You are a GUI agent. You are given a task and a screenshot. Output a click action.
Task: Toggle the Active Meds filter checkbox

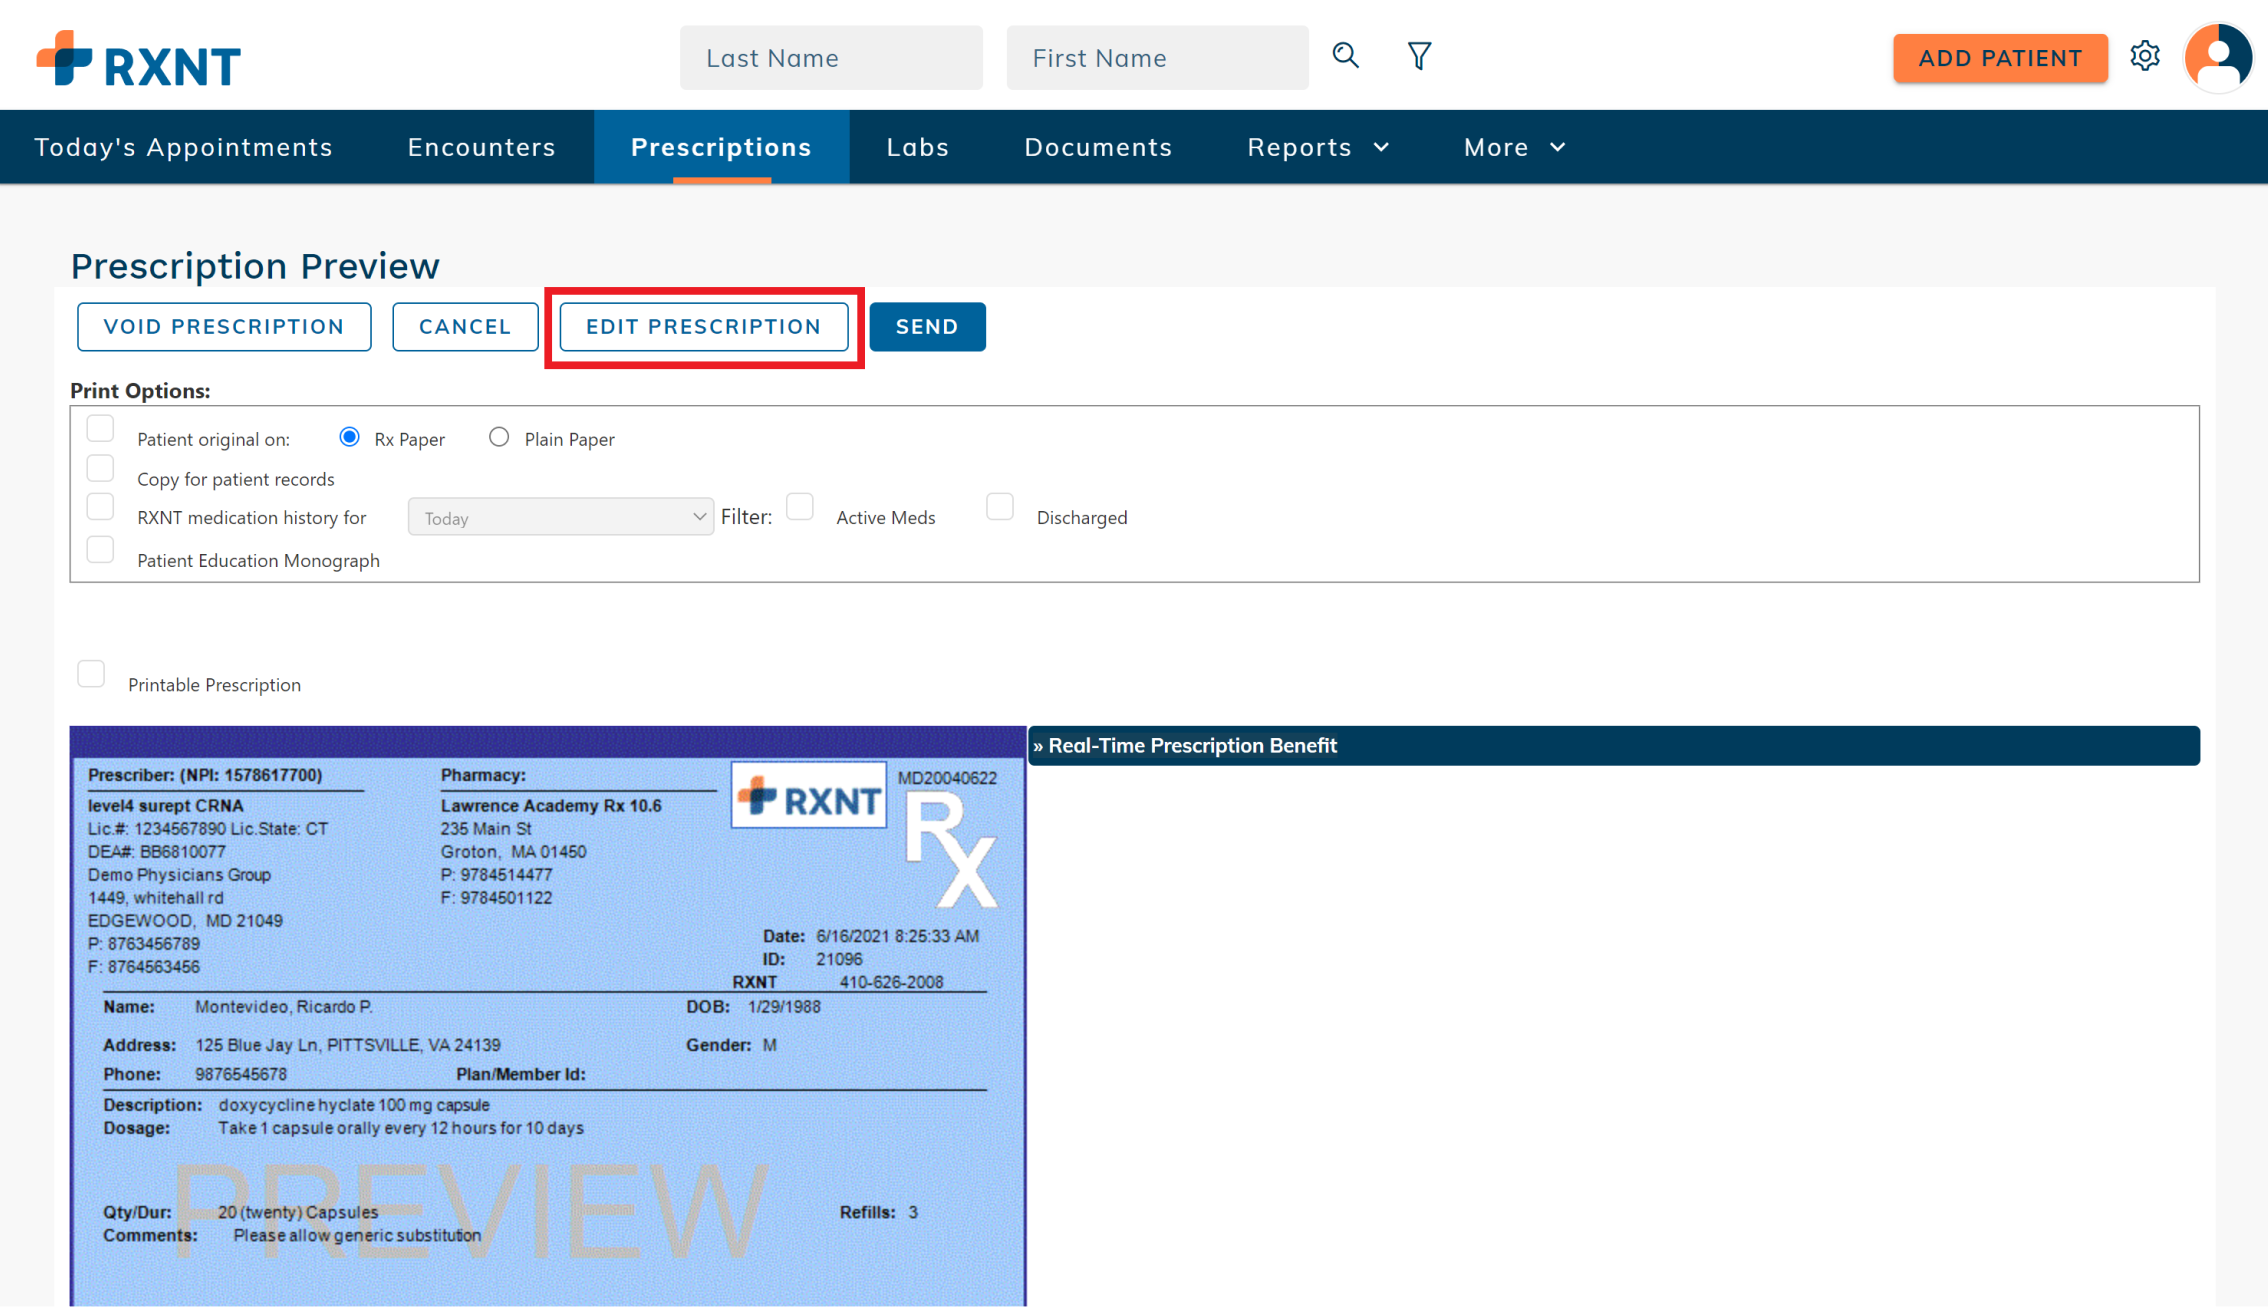pyautogui.click(x=800, y=507)
